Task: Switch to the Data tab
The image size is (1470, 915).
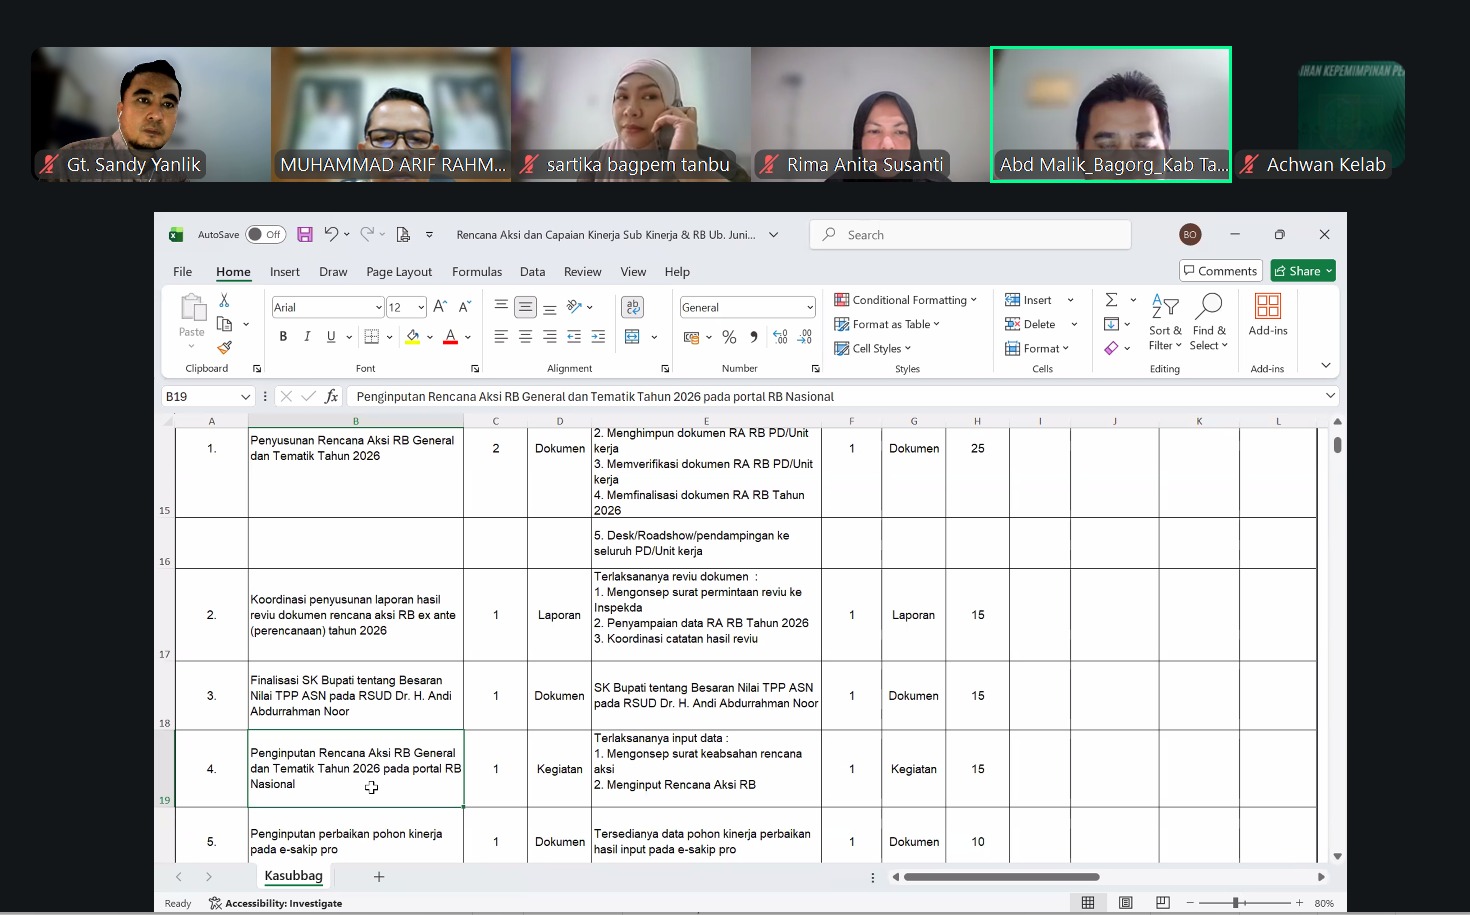Action: [533, 272]
